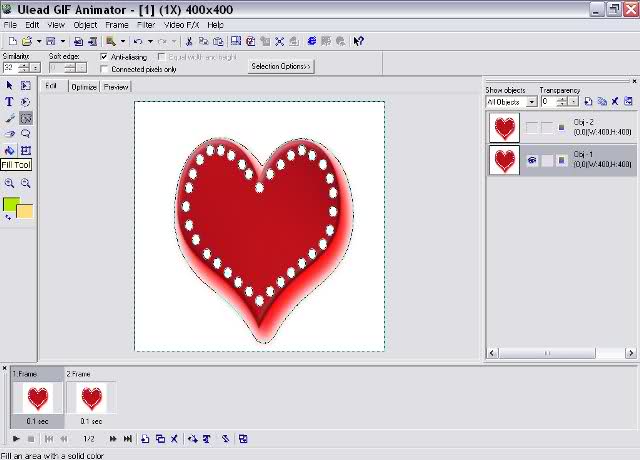Click the Preview in browser icon
The height and width of the screenshot is (460, 640).
[312, 41]
